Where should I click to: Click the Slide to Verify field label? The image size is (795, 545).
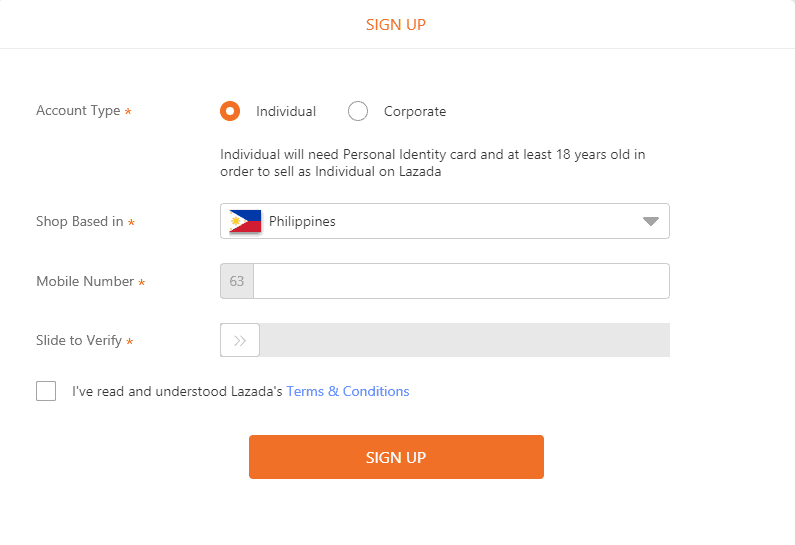pyautogui.click(x=79, y=341)
